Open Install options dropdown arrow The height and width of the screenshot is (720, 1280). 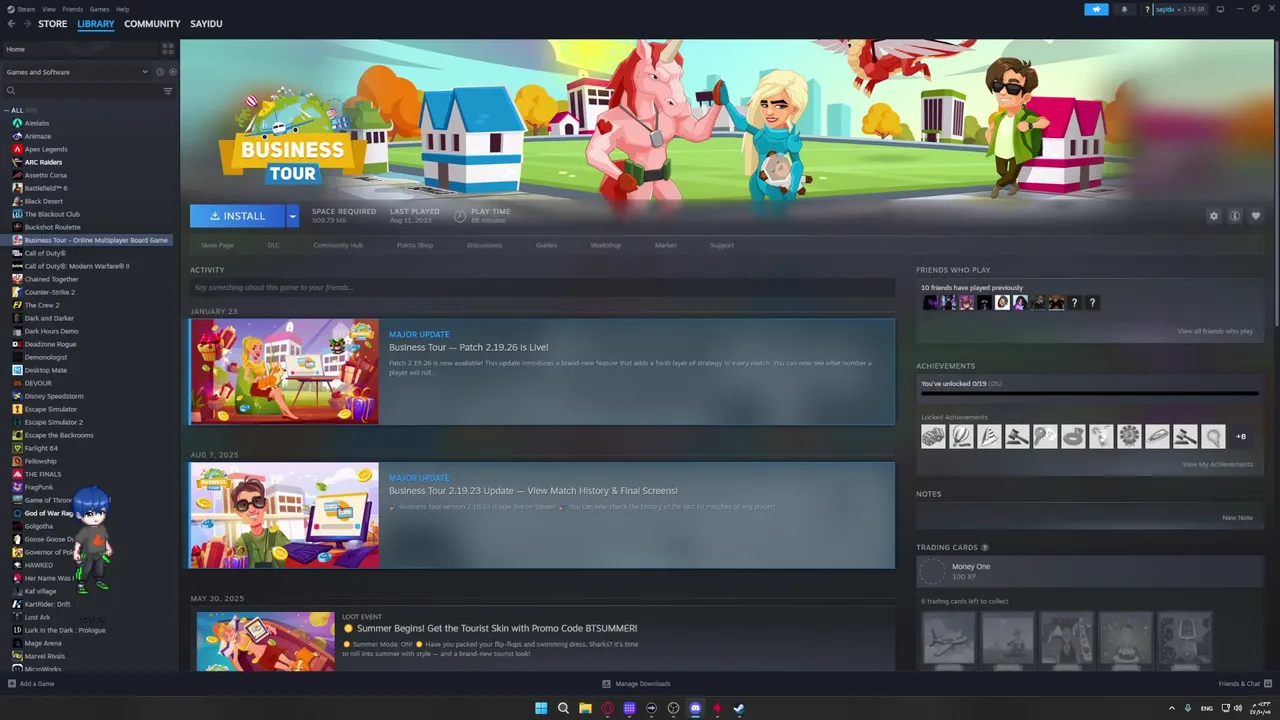click(292, 216)
